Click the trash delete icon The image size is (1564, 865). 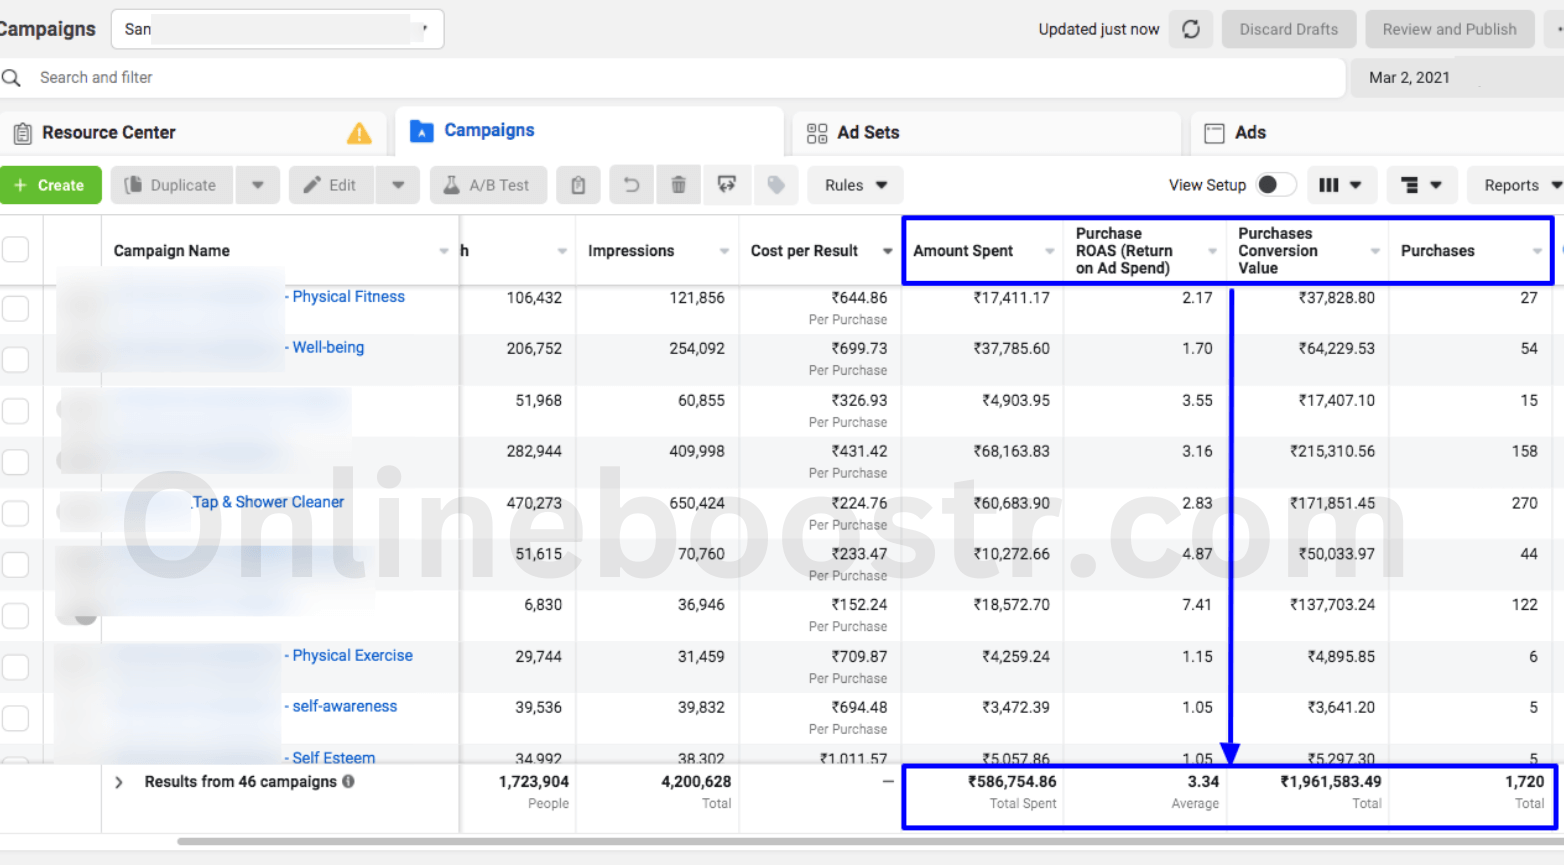678,185
